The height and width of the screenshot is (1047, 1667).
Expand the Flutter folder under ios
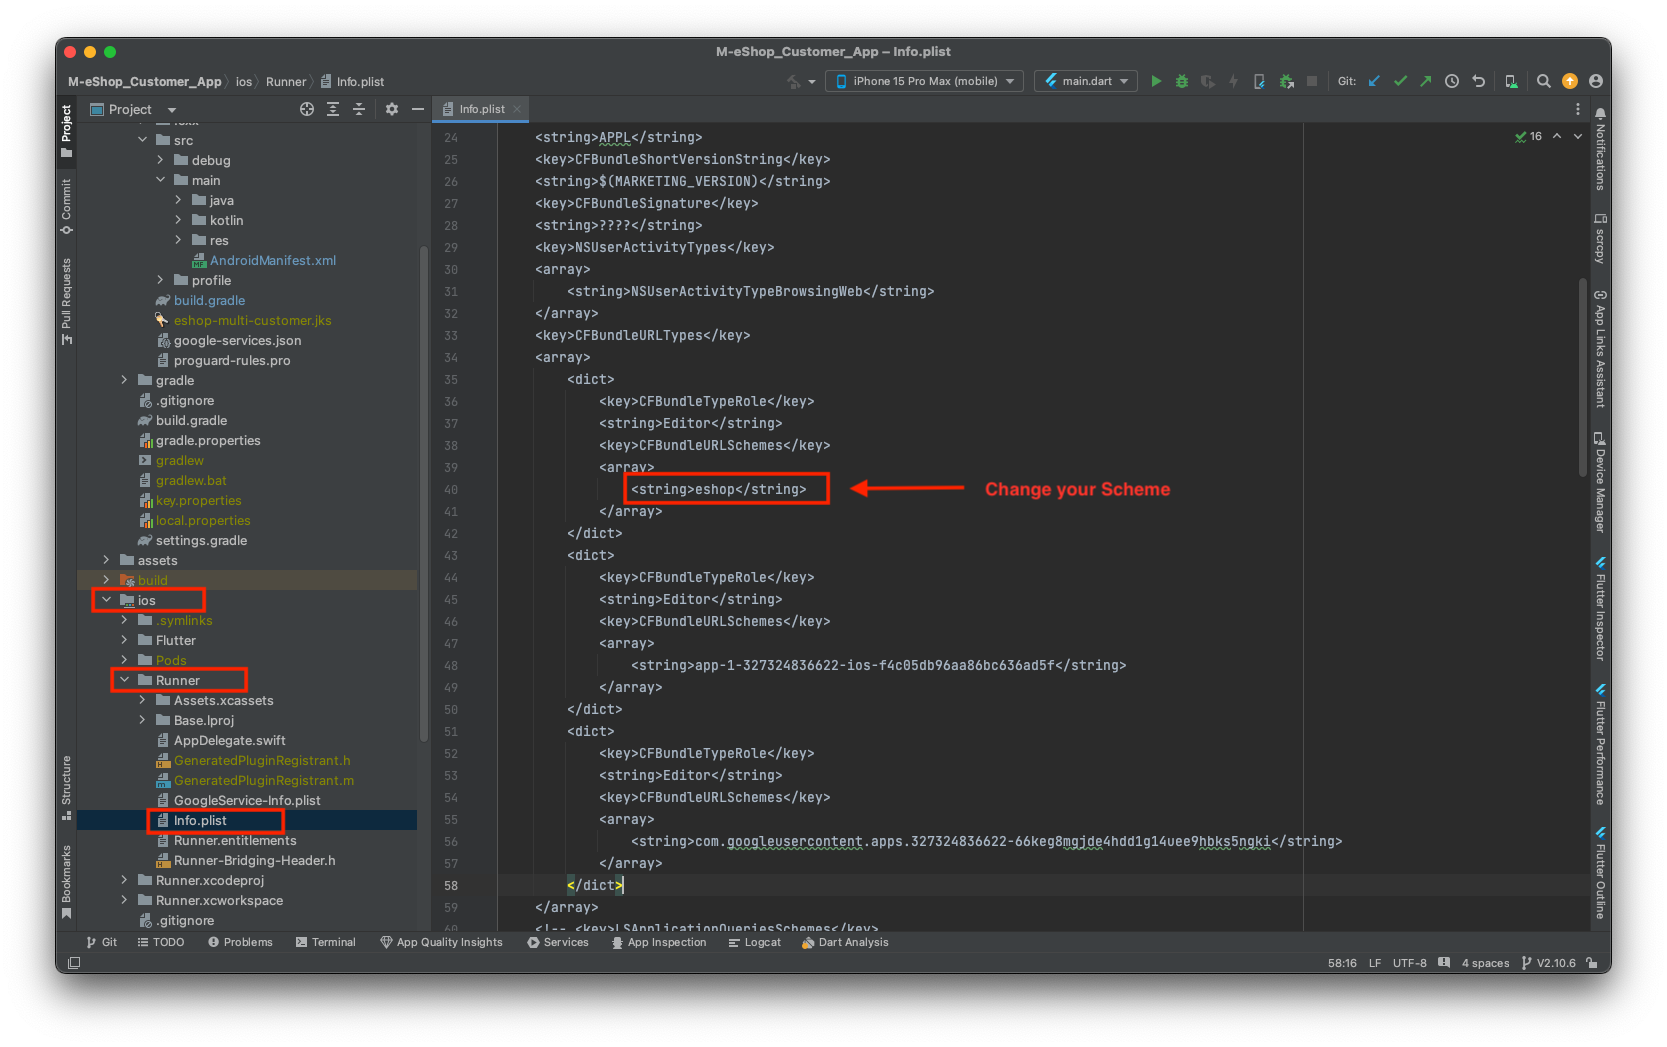[x=124, y=640]
